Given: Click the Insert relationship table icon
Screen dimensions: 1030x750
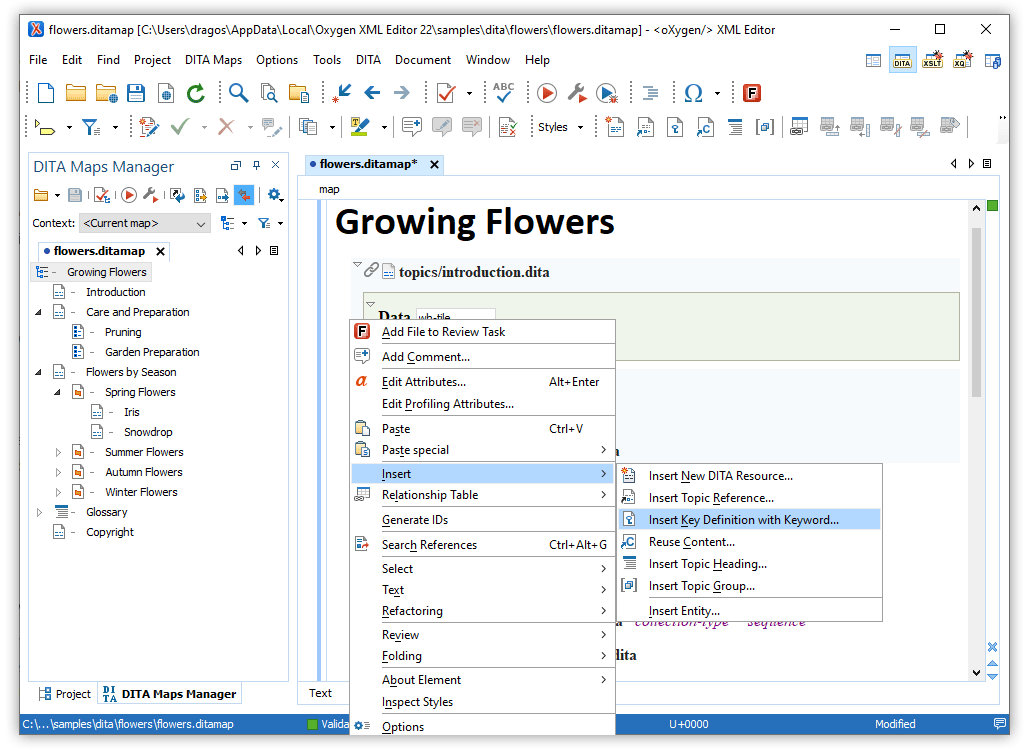Looking at the screenshot, I should [799, 126].
